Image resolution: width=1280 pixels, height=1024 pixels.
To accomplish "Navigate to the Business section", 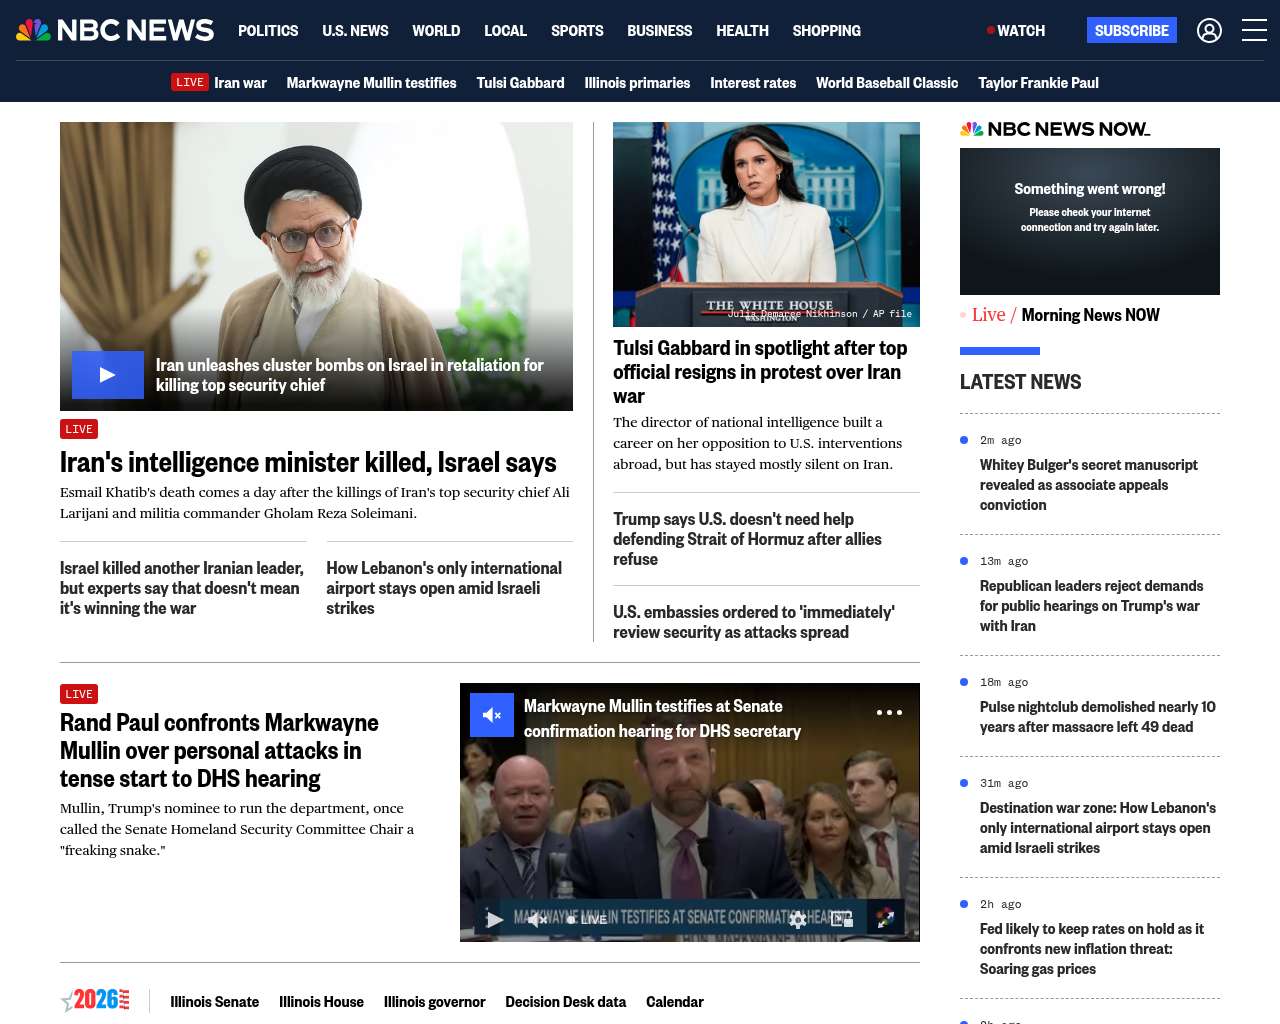I will click(659, 31).
